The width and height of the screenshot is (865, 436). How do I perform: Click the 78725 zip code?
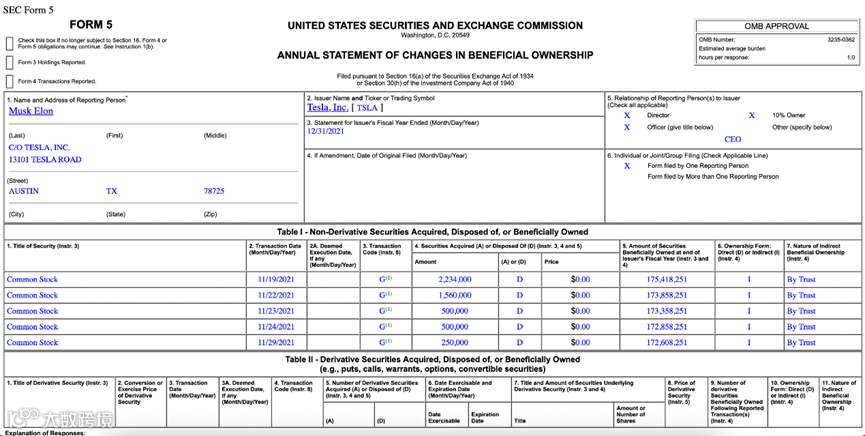214,191
